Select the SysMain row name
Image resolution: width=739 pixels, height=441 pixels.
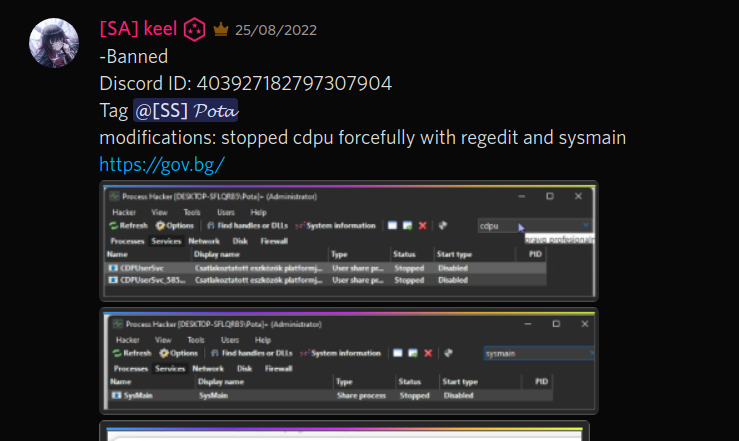click(138, 396)
